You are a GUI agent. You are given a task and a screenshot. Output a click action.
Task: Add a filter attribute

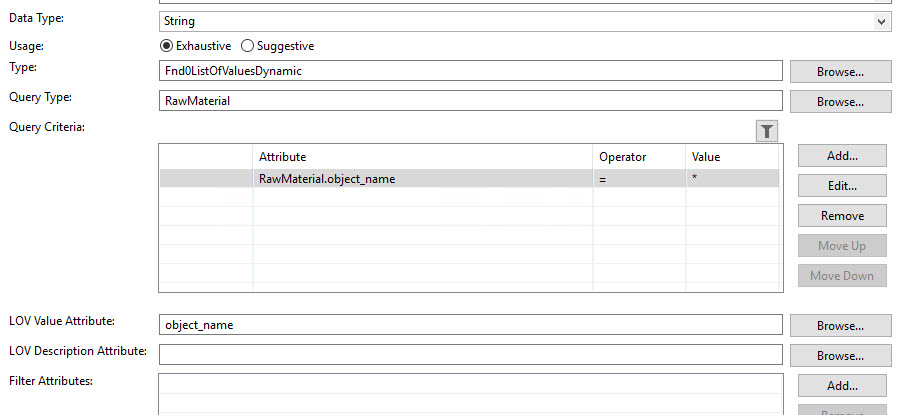pos(842,386)
